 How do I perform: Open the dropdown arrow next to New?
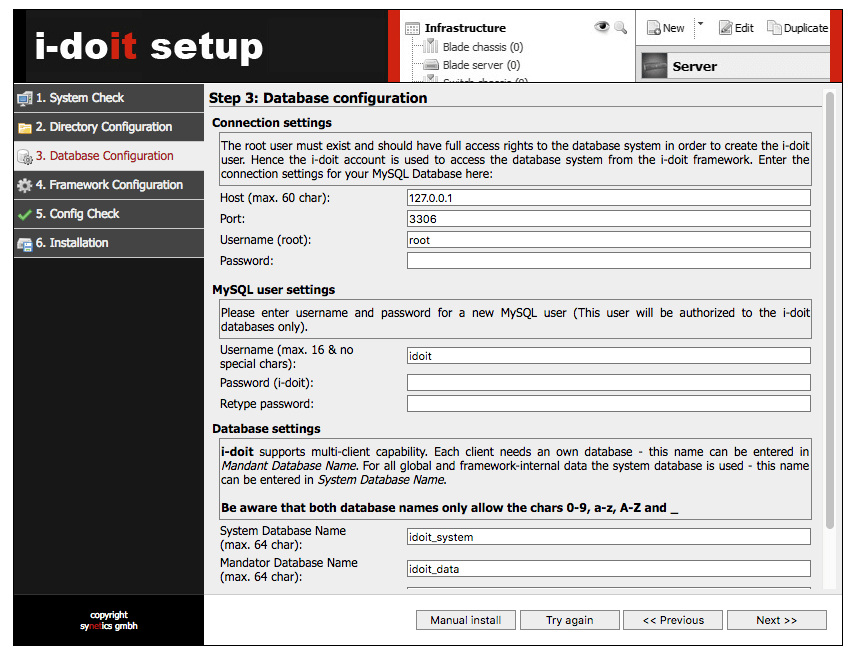tap(700, 24)
